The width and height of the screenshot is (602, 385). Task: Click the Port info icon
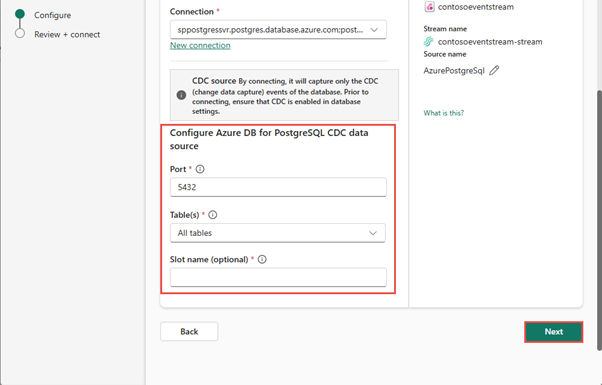[200, 169]
